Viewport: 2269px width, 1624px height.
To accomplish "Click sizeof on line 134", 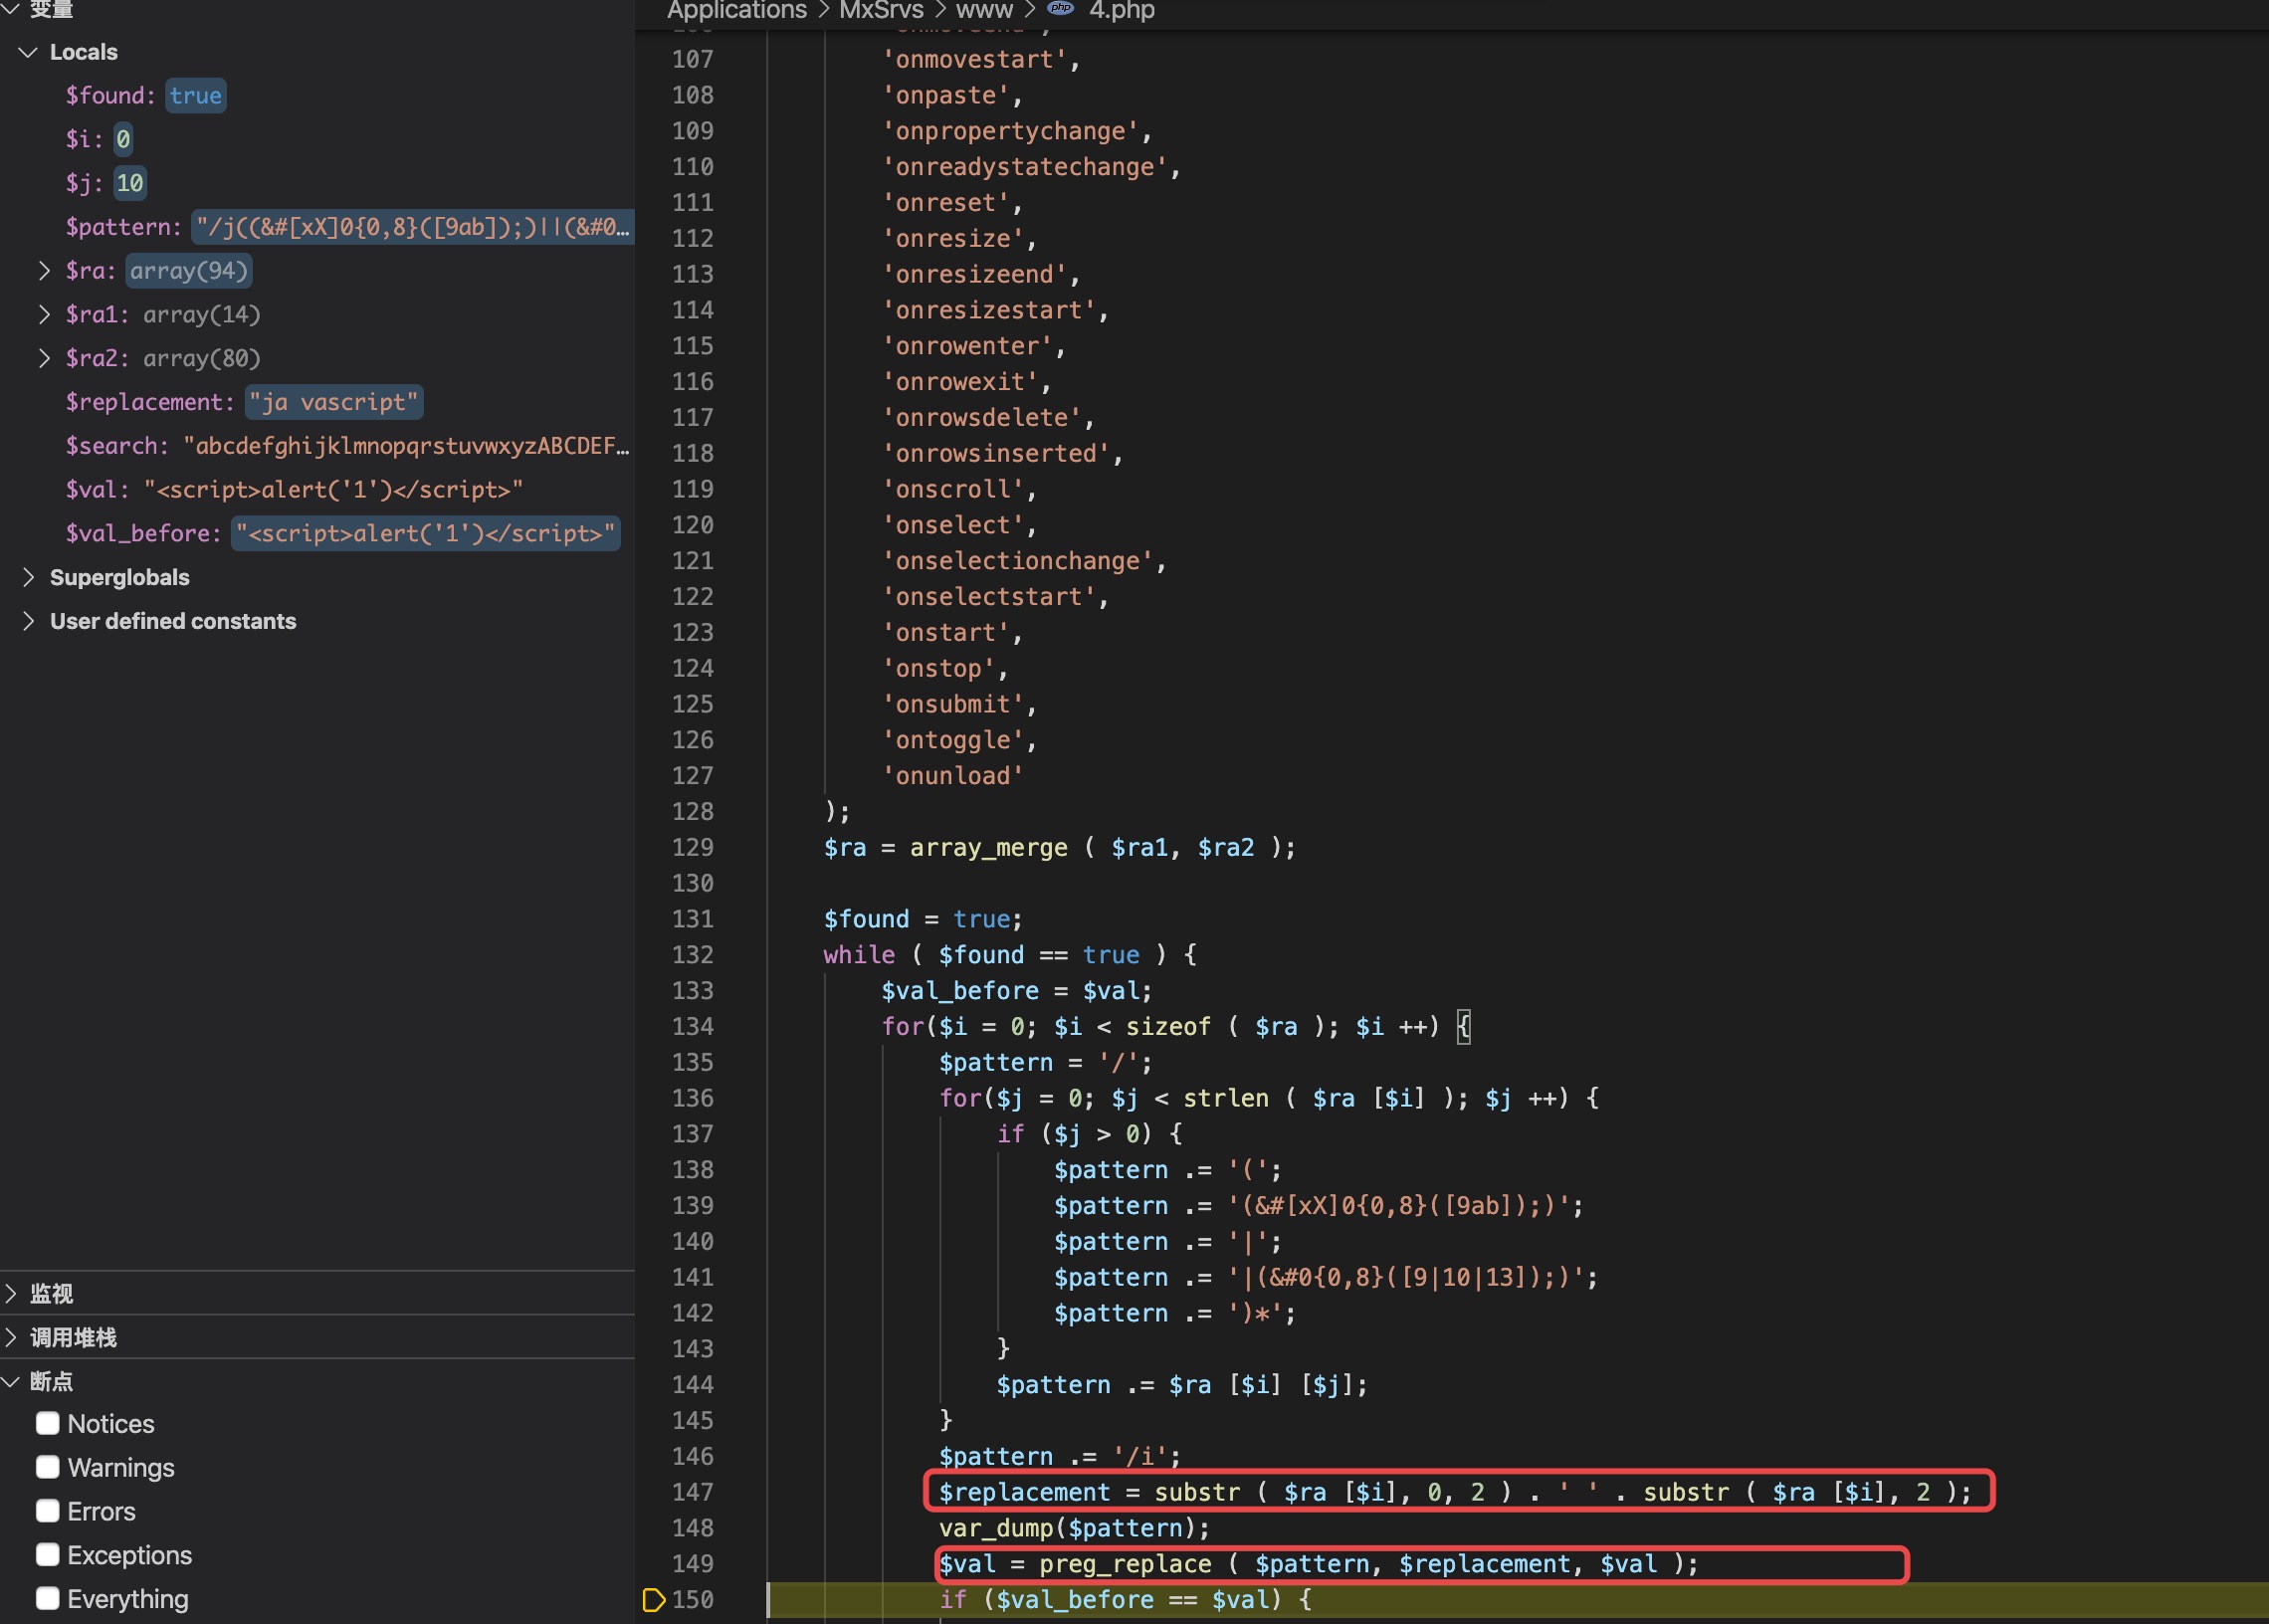I will click(1168, 1027).
